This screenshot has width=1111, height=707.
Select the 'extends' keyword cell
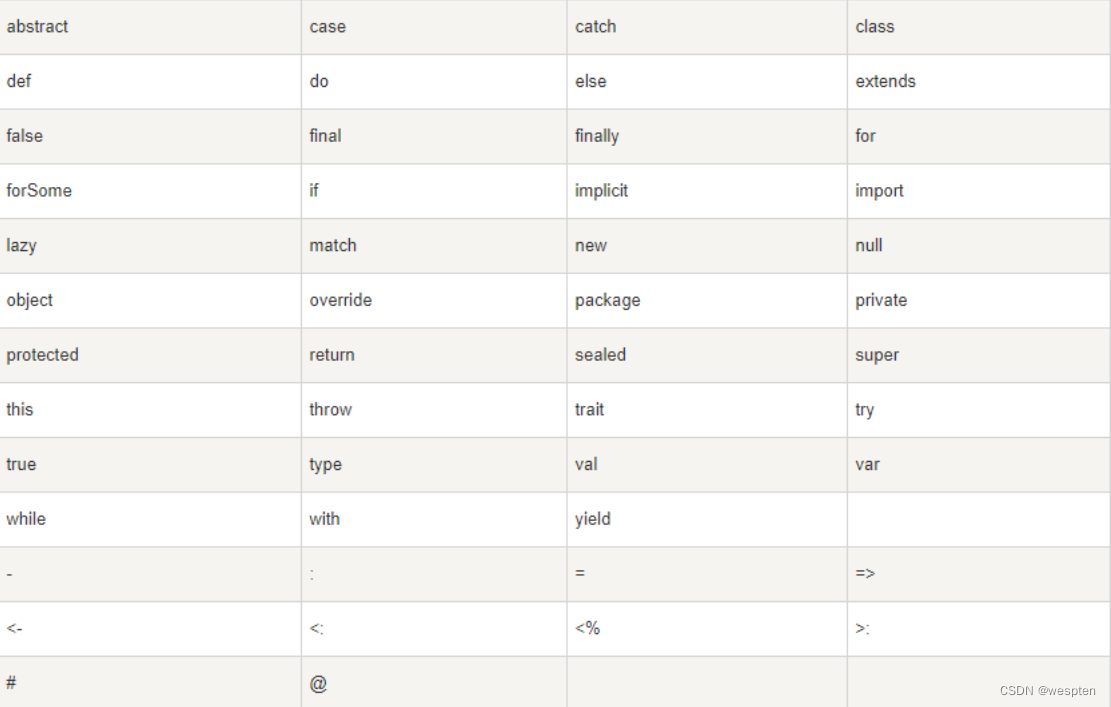click(x=885, y=82)
